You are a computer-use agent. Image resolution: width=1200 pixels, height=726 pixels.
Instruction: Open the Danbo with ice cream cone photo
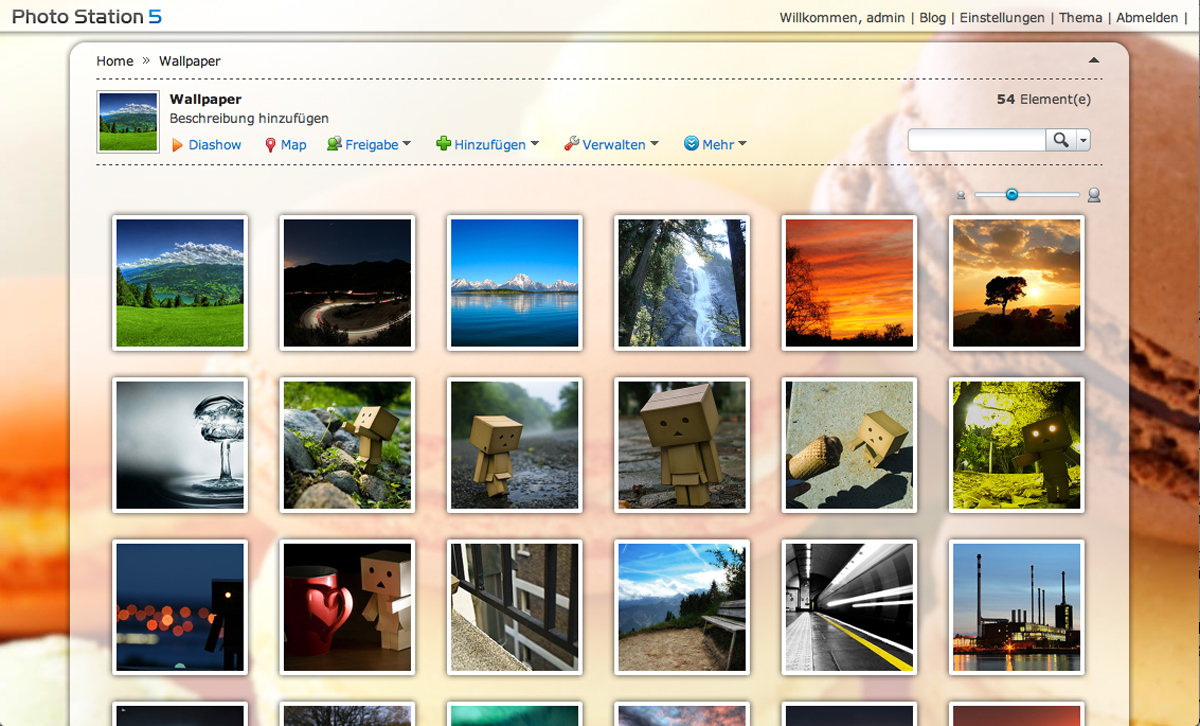[x=849, y=445]
